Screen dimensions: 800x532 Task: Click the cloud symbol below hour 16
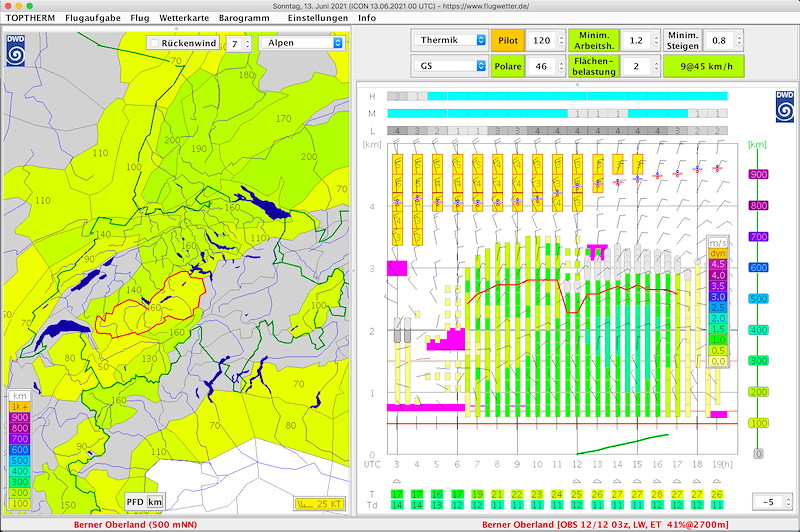pyautogui.click(x=657, y=481)
